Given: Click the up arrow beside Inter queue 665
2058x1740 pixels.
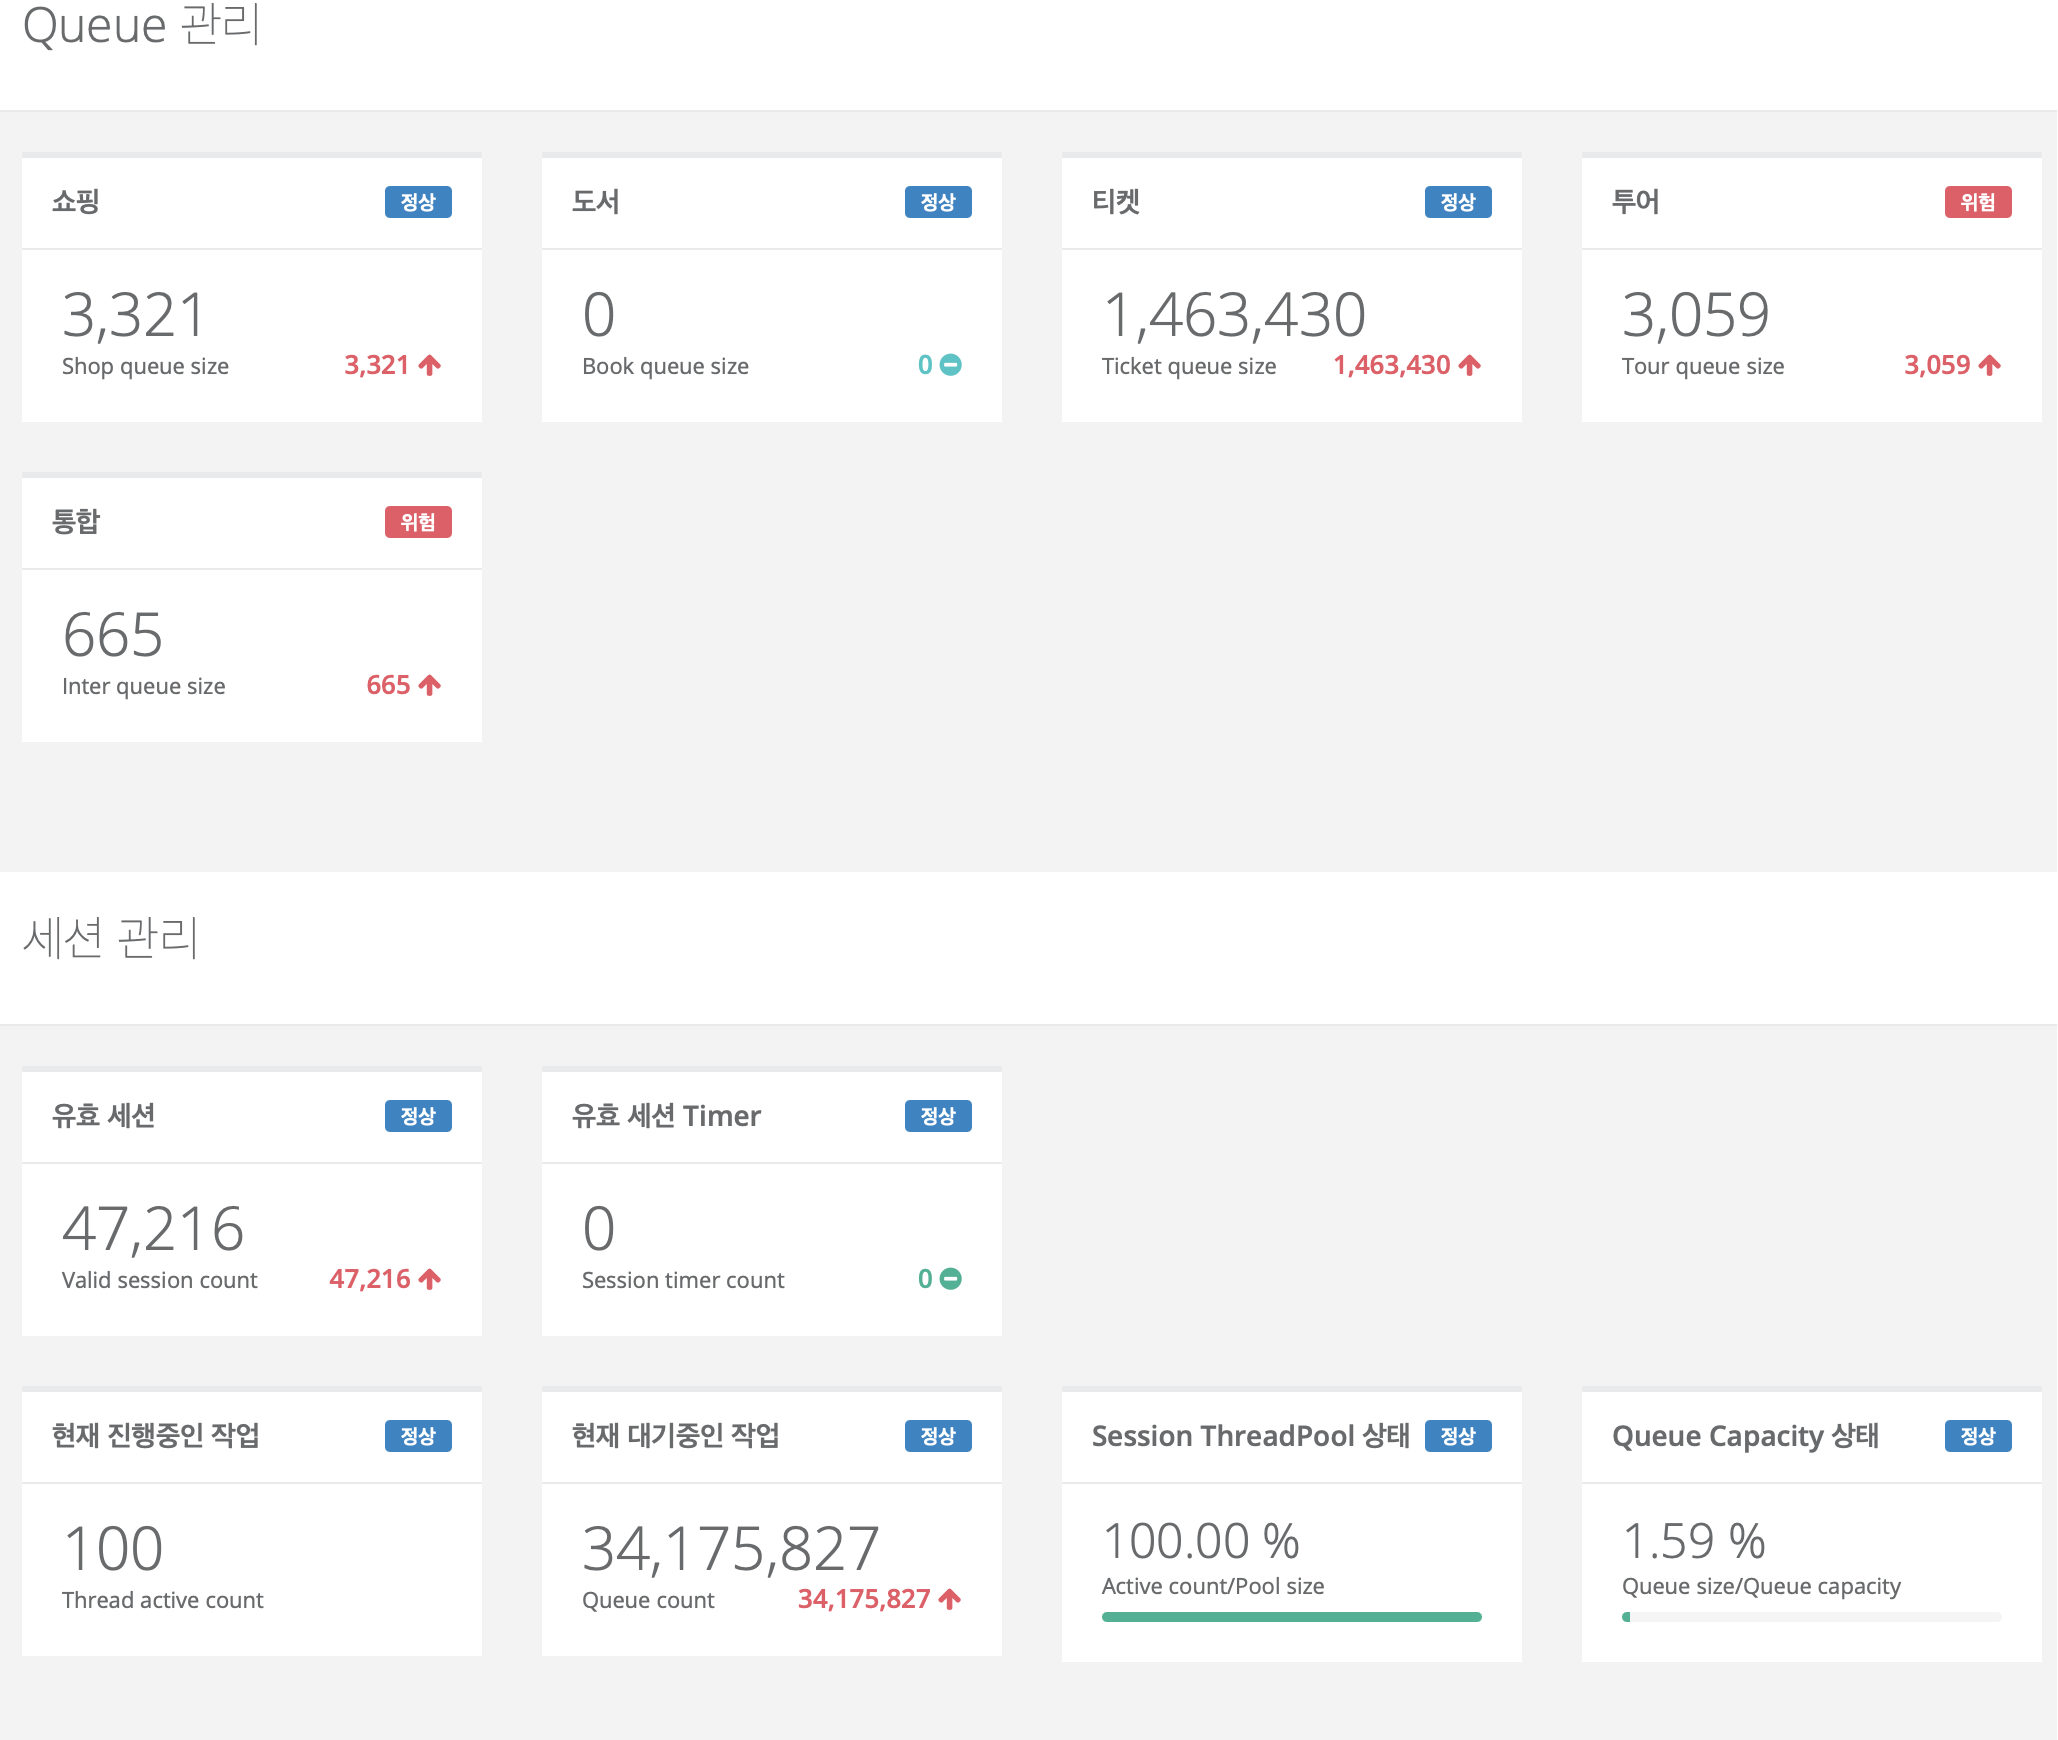Looking at the screenshot, I should pyautogui.click(x=430, y=685).
